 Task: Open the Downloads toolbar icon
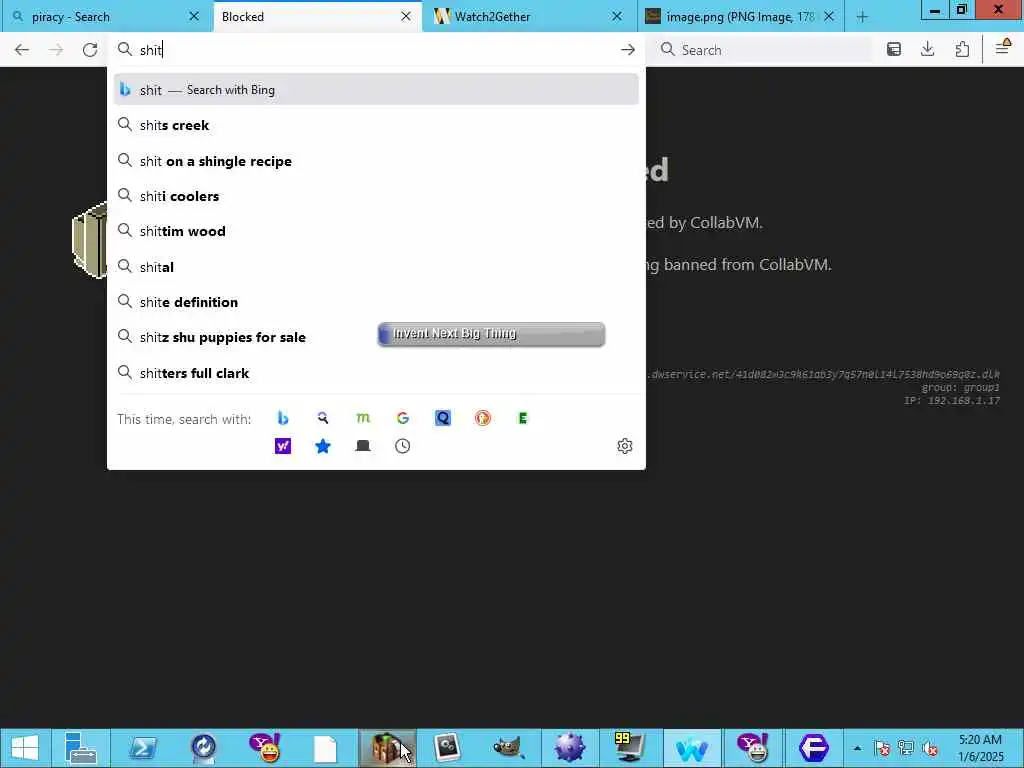pyautogui.click(x=927, y=50)
